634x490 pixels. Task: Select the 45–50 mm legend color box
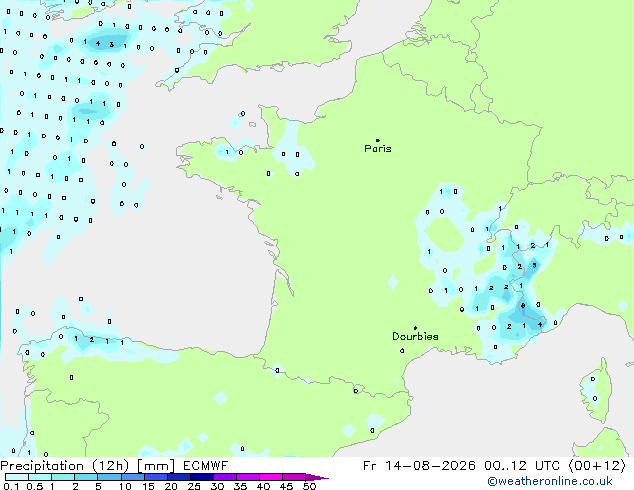(x=294, y=477)
